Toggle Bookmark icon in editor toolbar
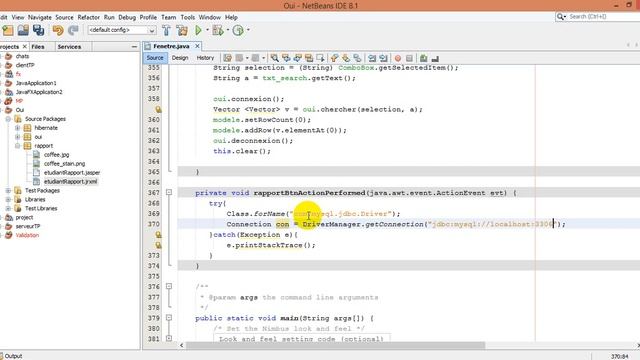This screenshot has width=640, height=360. 358,58
